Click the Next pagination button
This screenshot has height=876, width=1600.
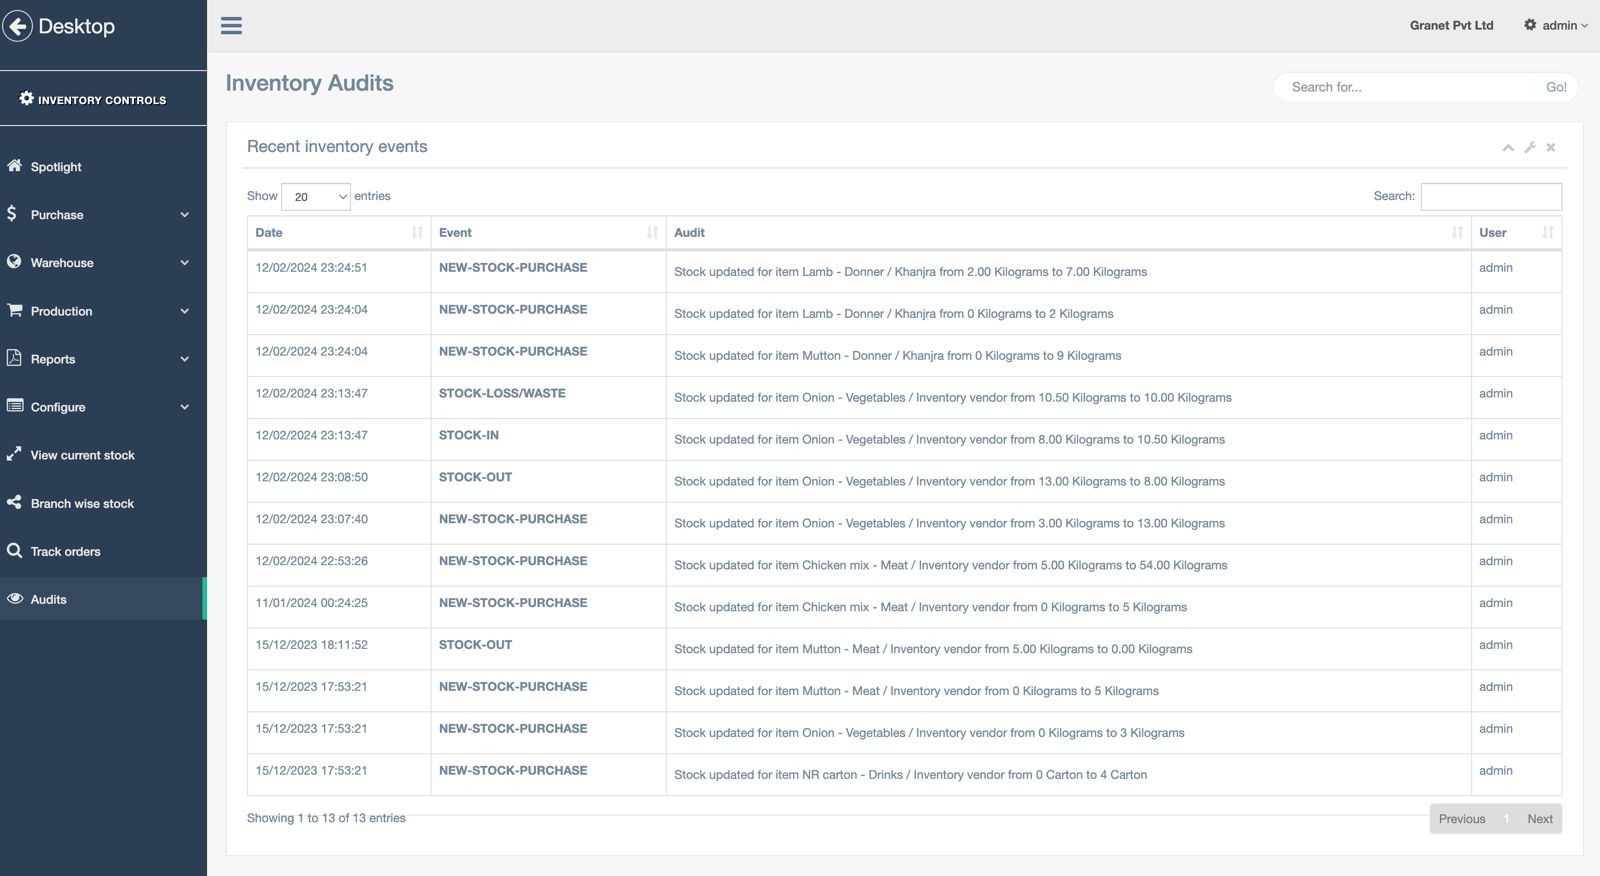[x=1539, y=819]
